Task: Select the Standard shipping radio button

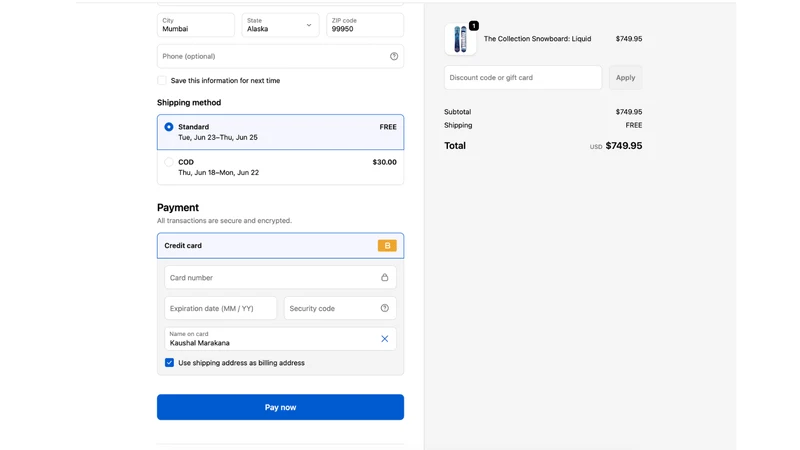Action: pyautogui.click(x=169, y=127)
